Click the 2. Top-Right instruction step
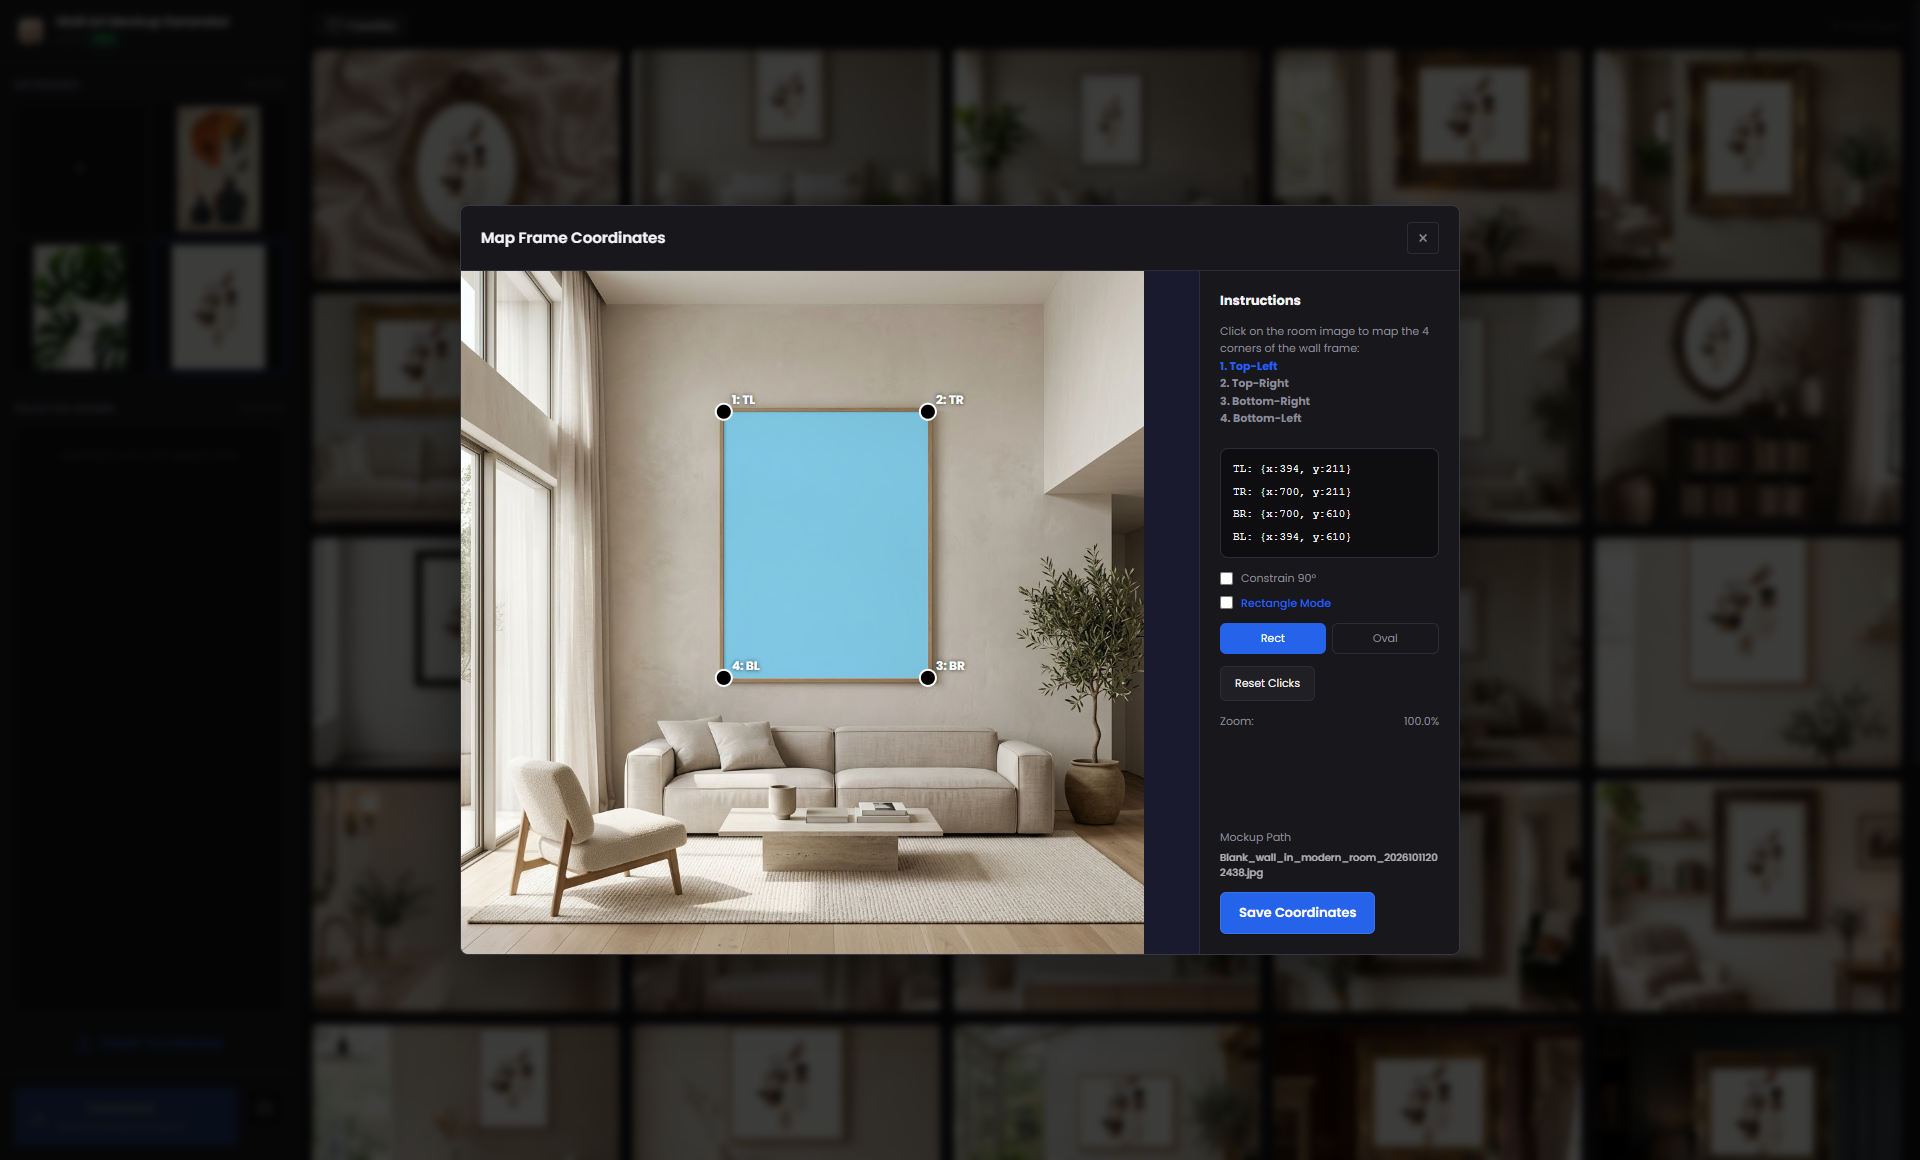Image resolution: width=1920 pixels, height=1160 pixels. tap(1254, 383)
